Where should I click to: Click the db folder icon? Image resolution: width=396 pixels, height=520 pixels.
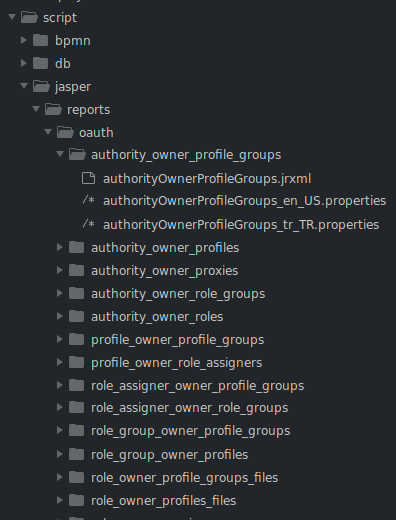point(41,63)
